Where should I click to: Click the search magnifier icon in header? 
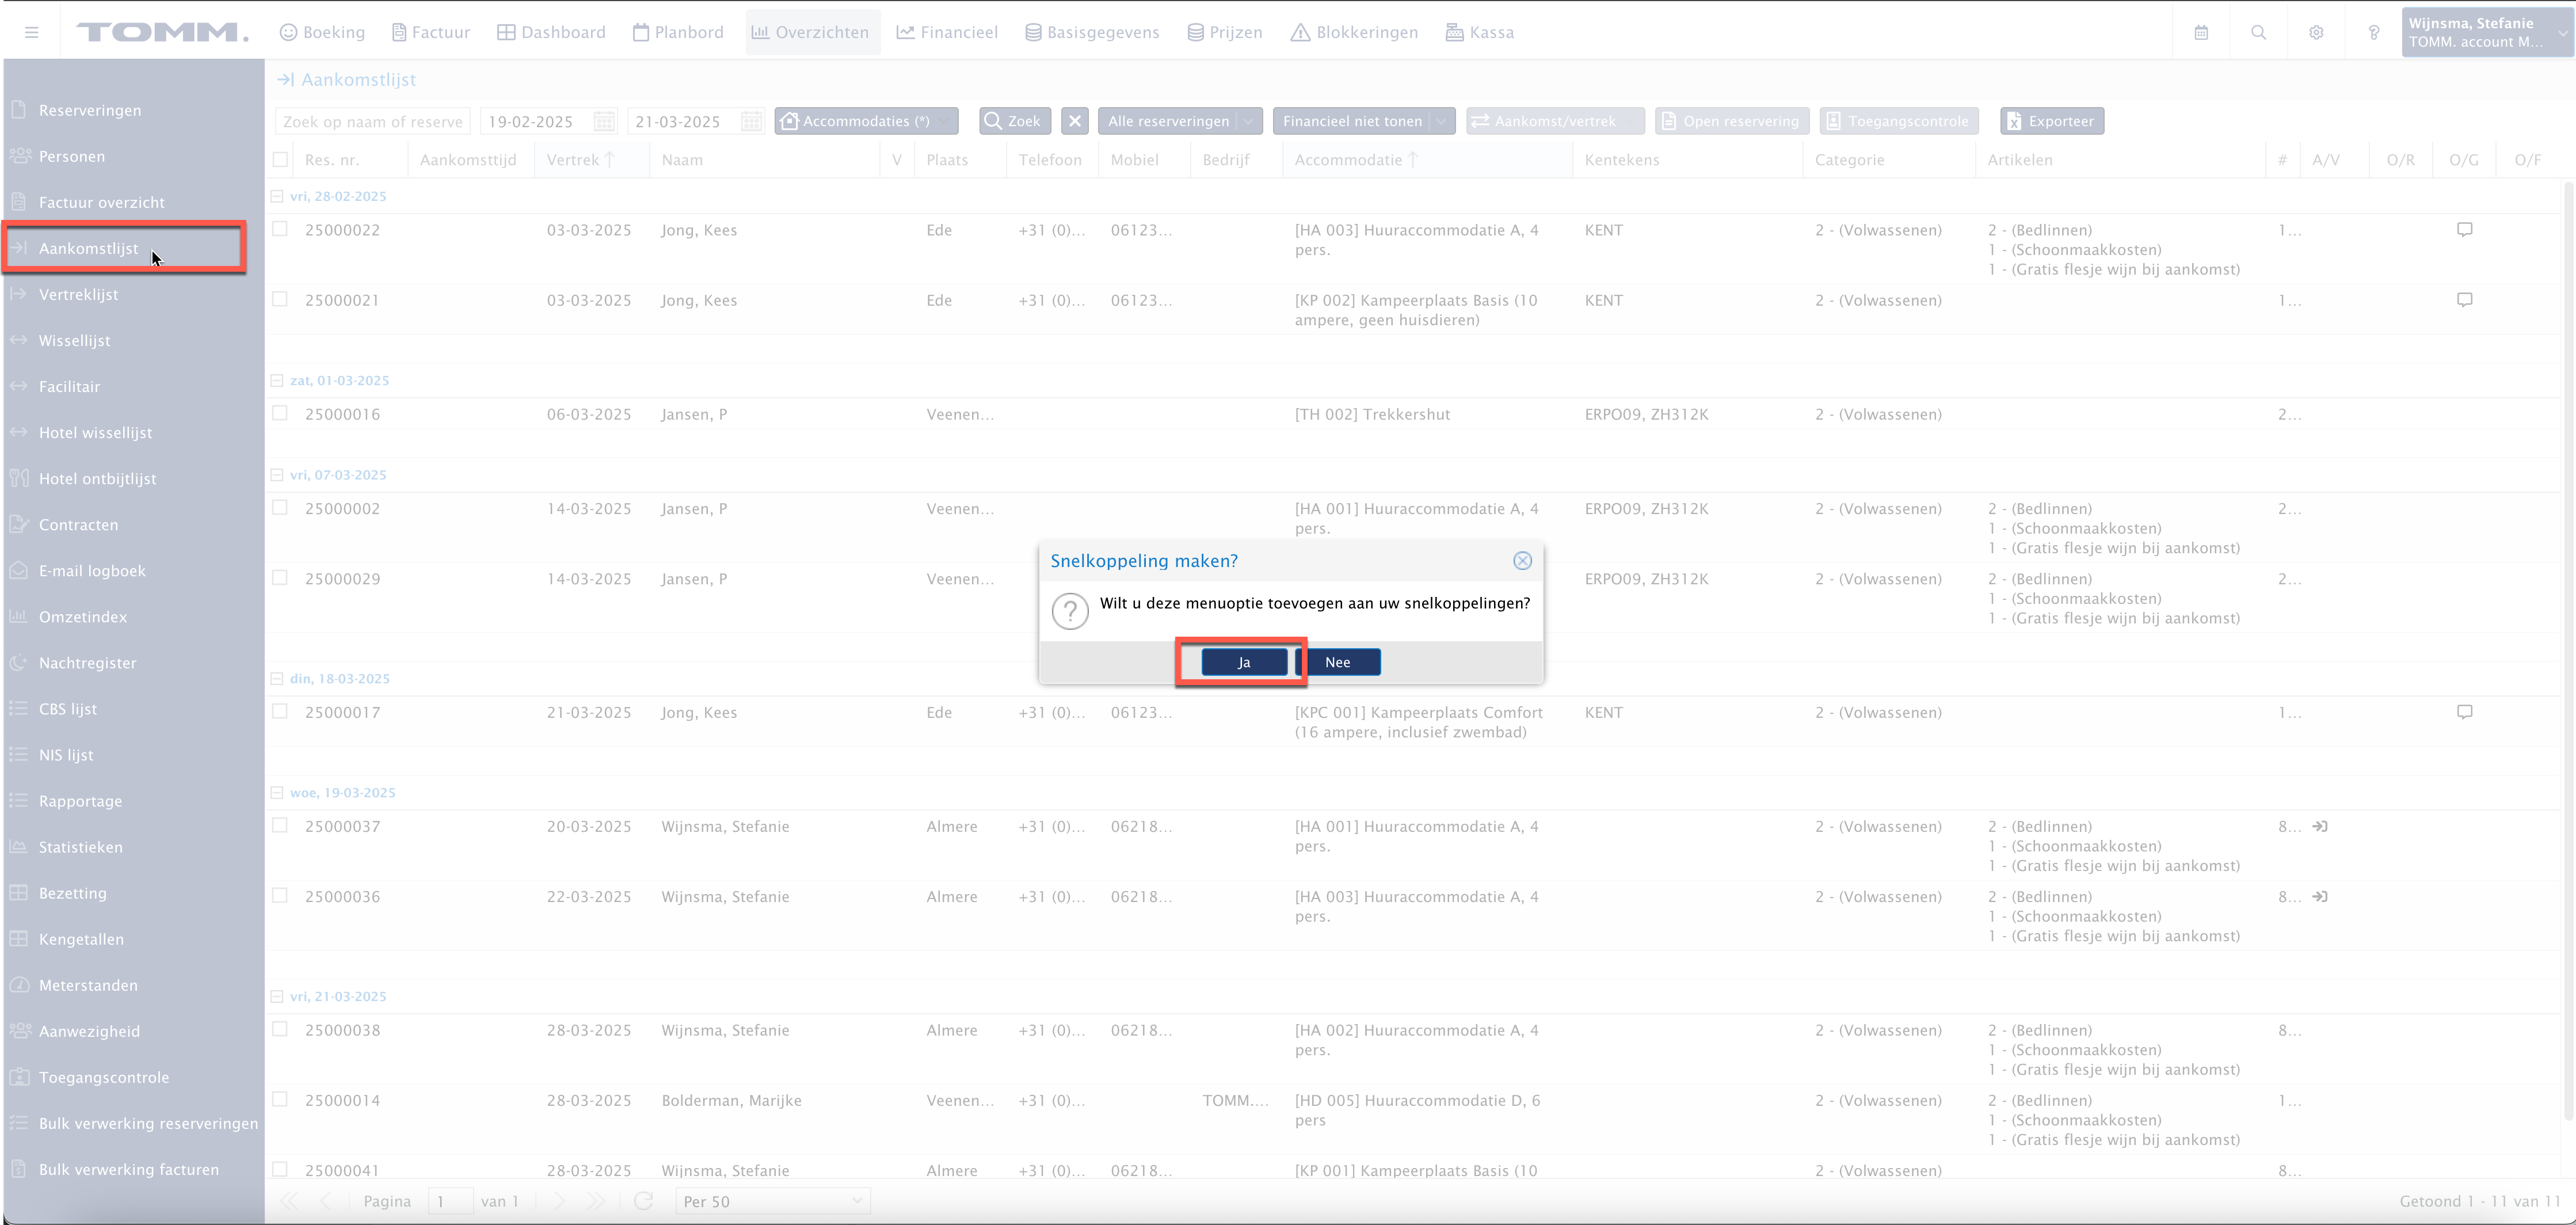click(2258, 32)
